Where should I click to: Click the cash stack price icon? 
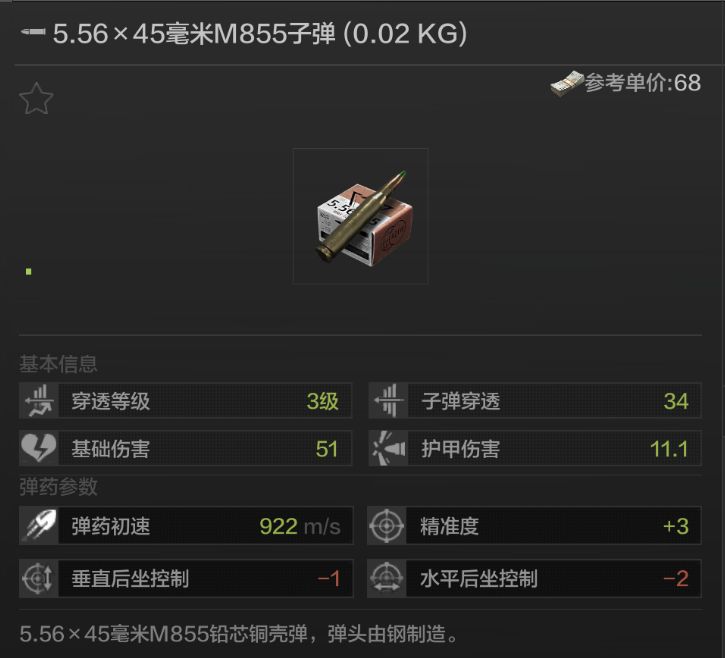567,84
